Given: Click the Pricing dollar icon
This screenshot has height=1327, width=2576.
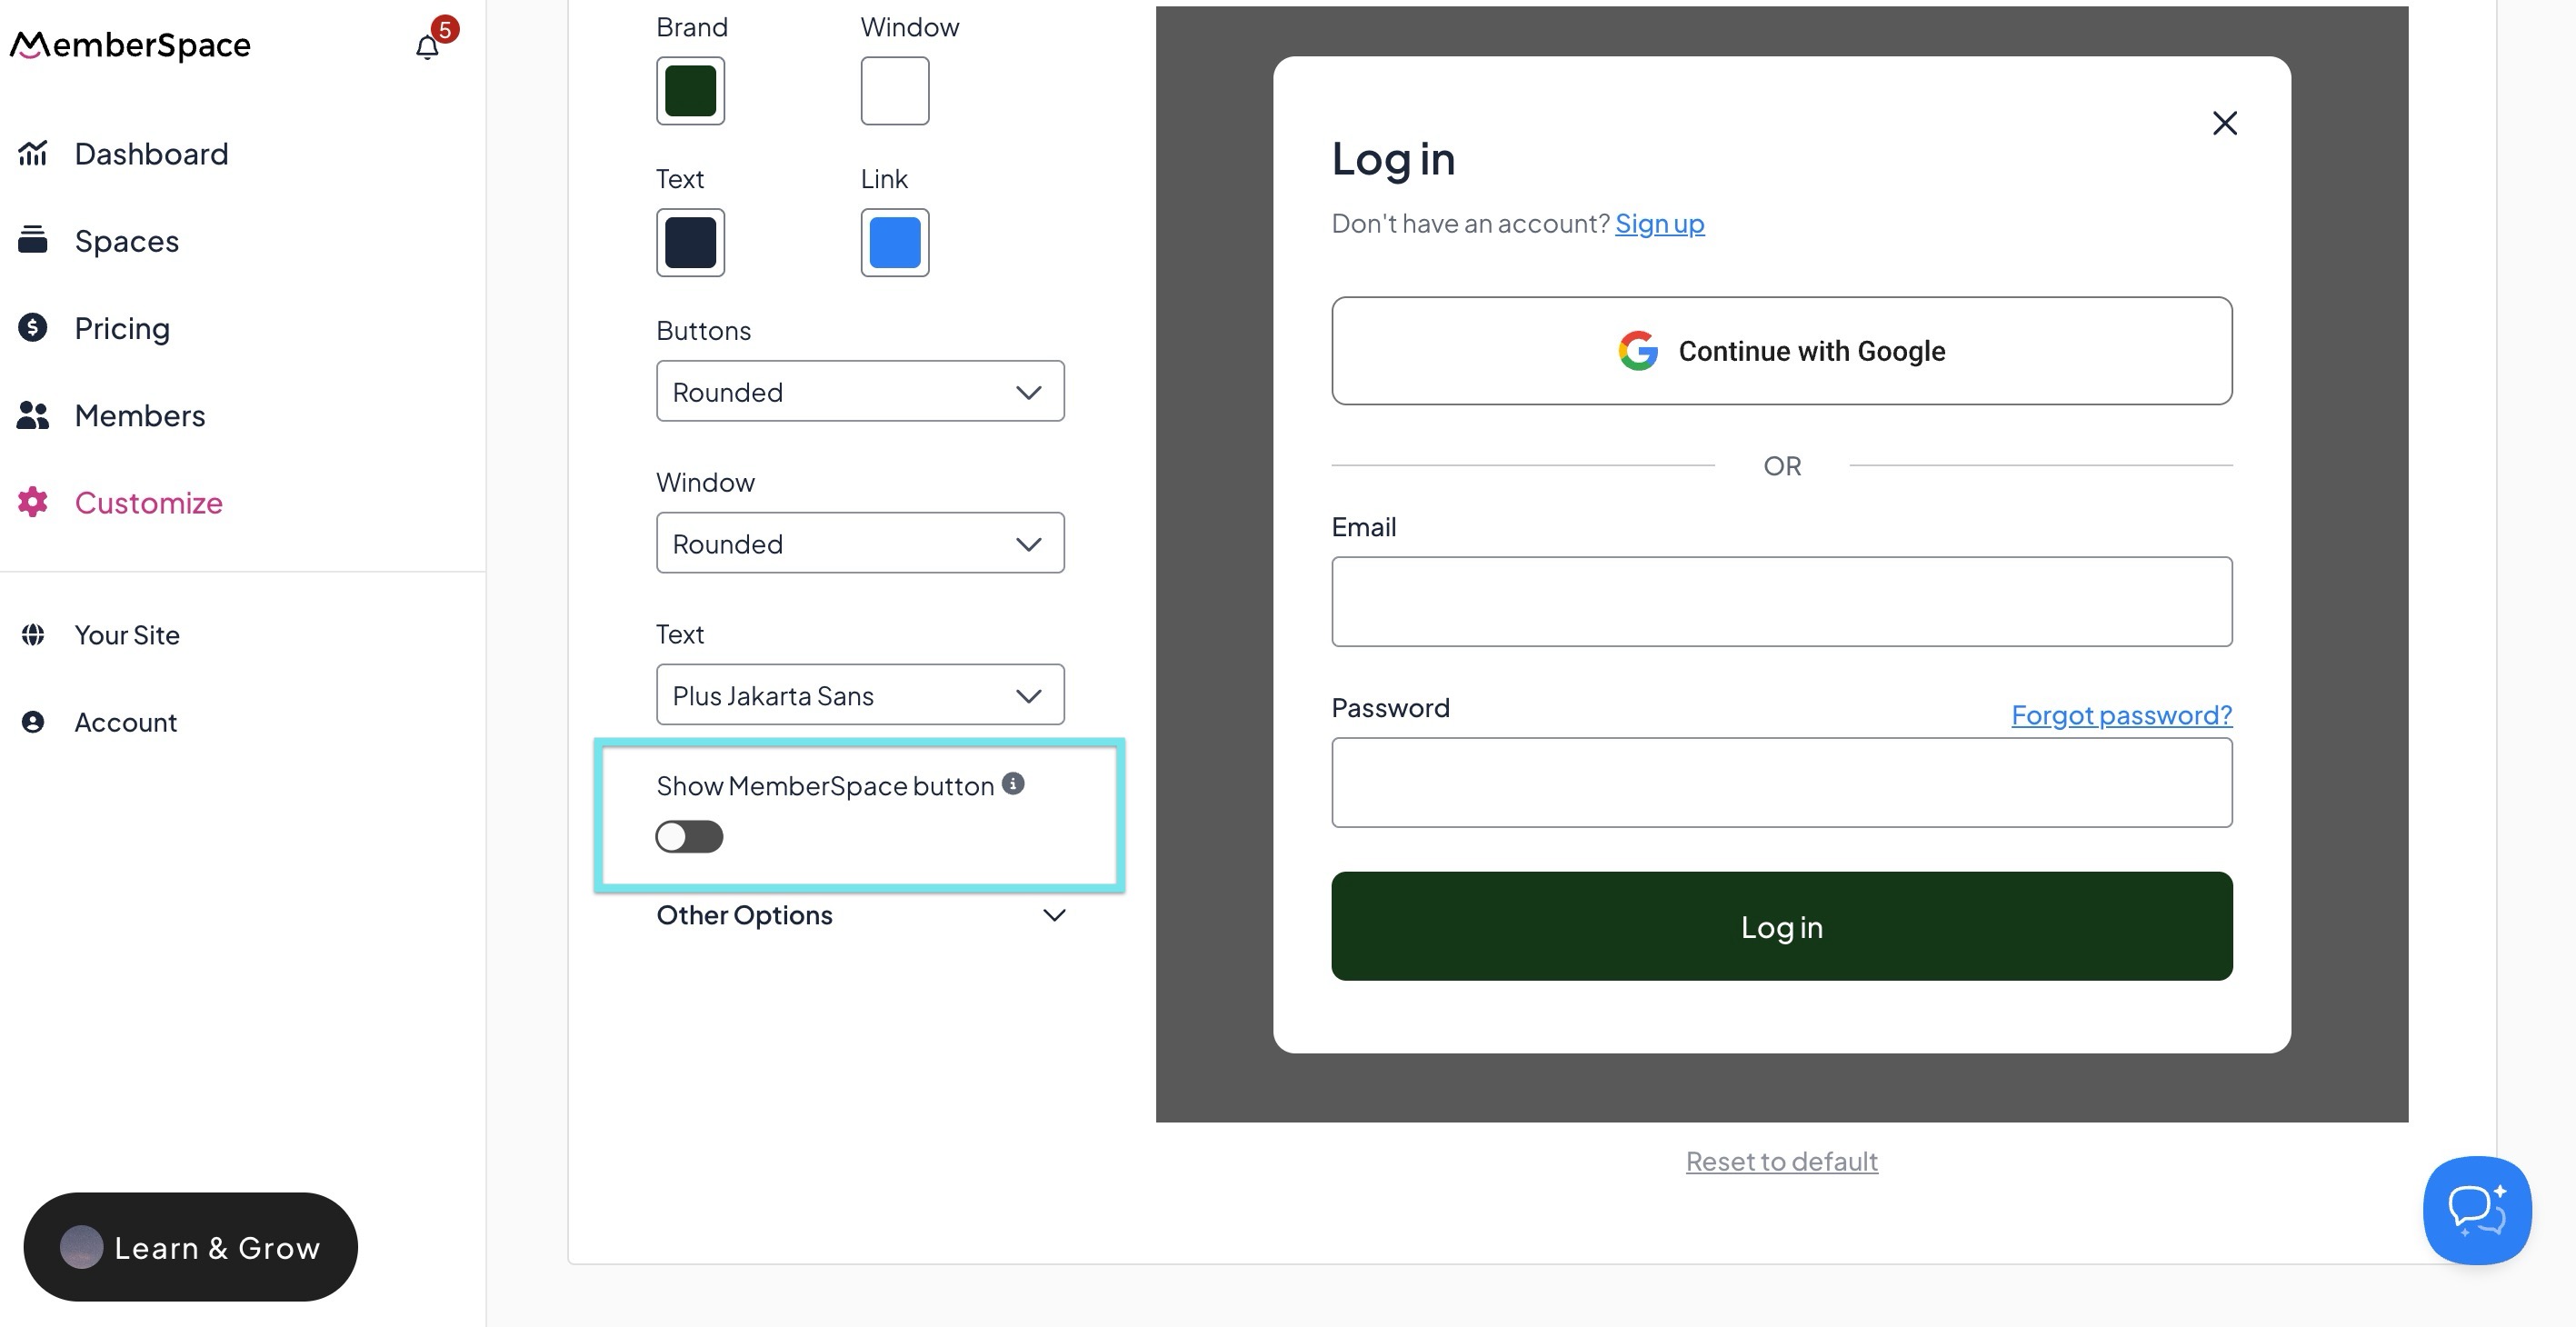Looking at the screenshot, I should [x=33, y=327].
